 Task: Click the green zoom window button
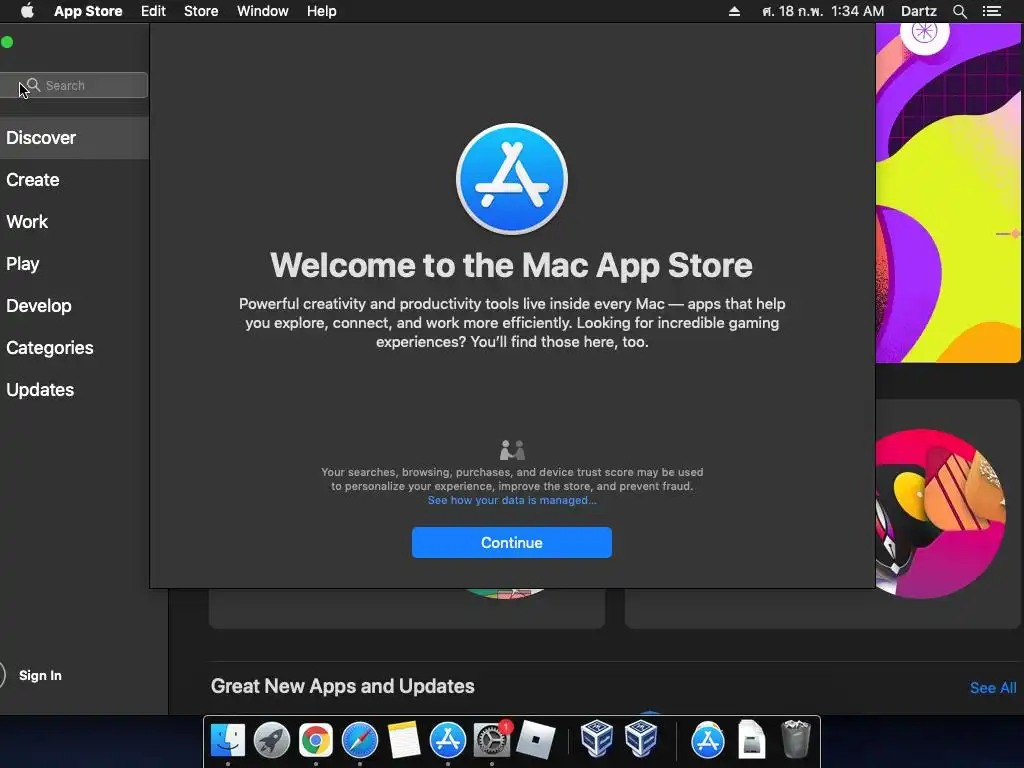(x=7, y=42)
